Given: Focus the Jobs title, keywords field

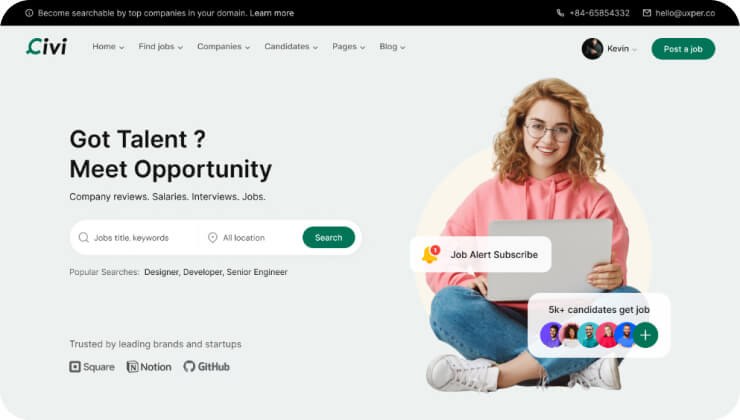Looking at the screenshot, I should pyautogui.click(x=140, y=238).
